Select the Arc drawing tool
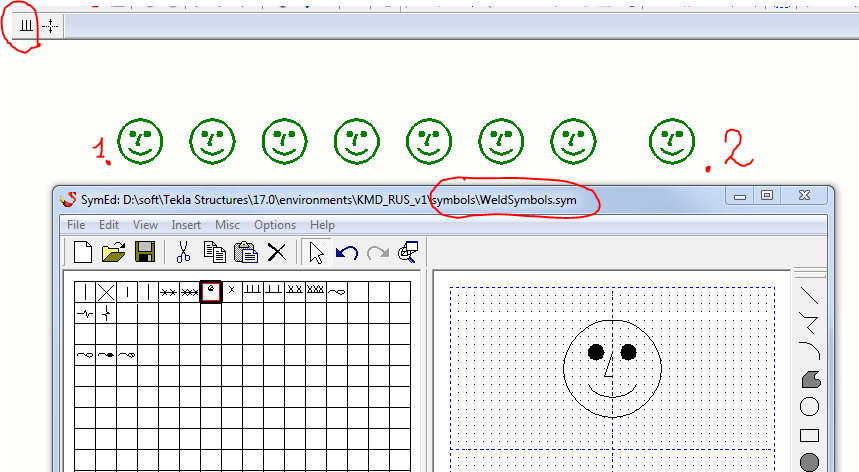Viewport: 859px width, 472px height. [x=810, y=350]
